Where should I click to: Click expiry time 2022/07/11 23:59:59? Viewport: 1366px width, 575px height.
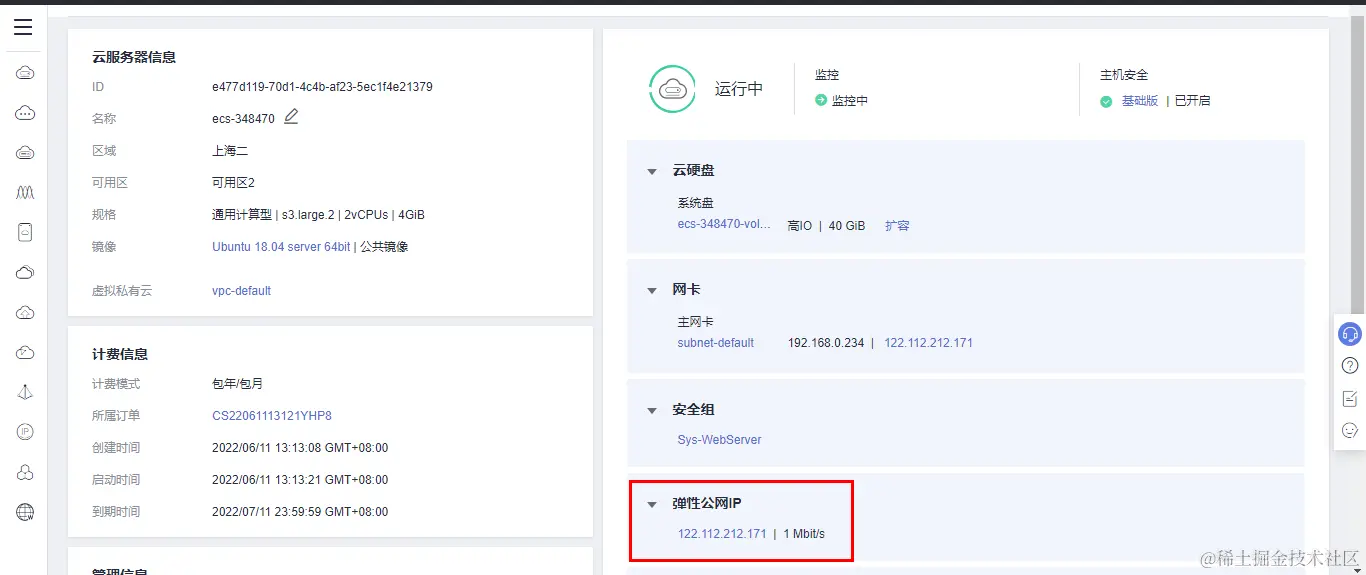(300, 512)
